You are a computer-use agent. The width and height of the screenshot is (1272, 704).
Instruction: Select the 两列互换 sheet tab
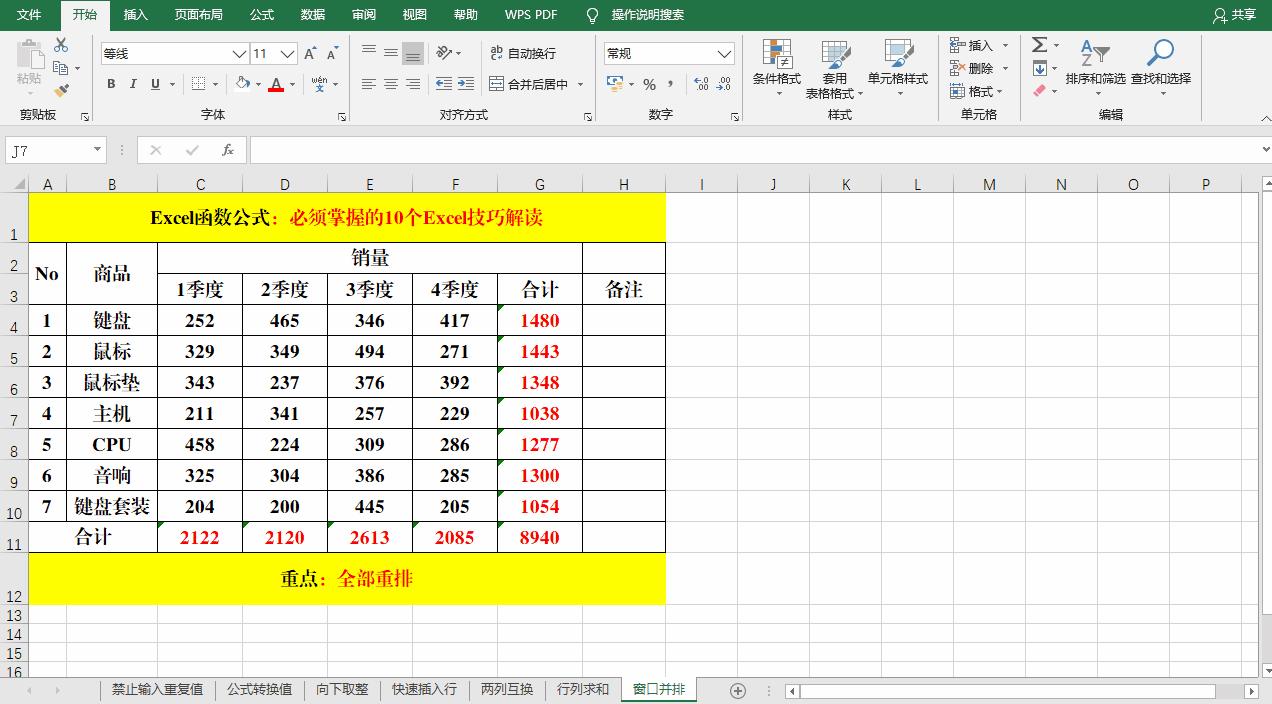(x=507, y=689)
